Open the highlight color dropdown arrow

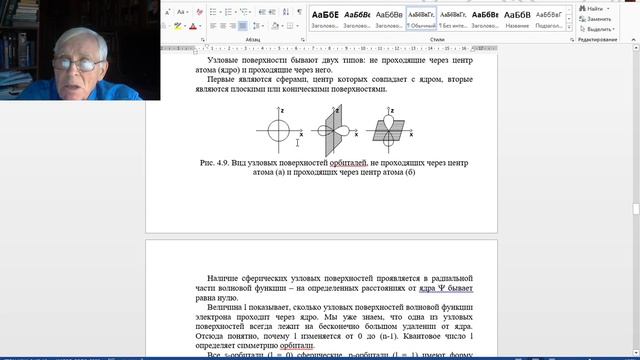(x=185, y=27)
